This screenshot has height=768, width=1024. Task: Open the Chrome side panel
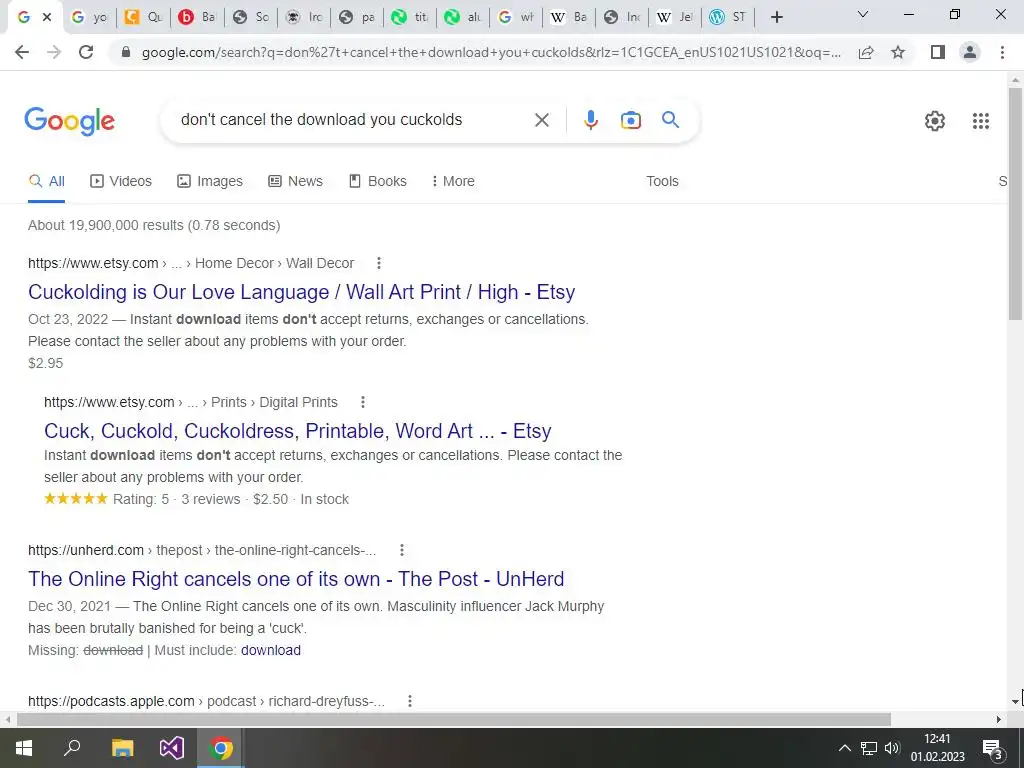click(x=938, y=52)
